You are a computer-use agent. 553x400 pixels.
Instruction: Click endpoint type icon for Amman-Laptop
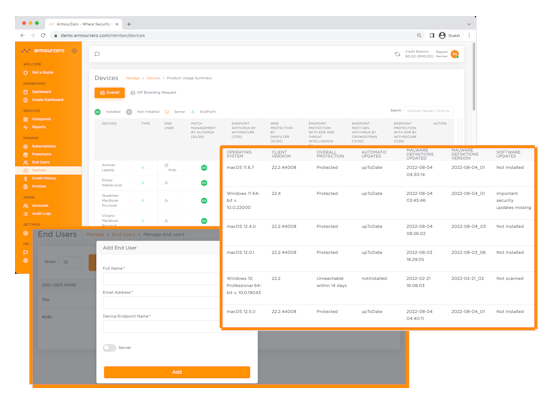click(x=143, y=168)
